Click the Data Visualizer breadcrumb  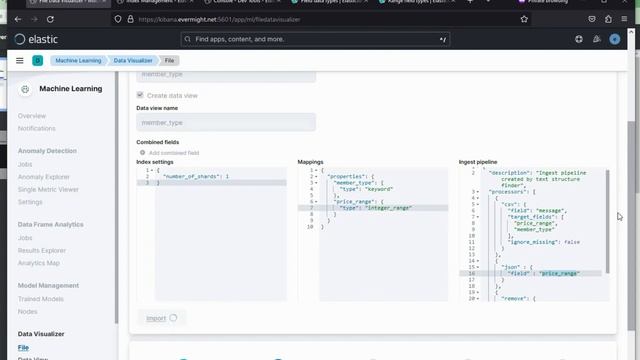click(133, 60)
